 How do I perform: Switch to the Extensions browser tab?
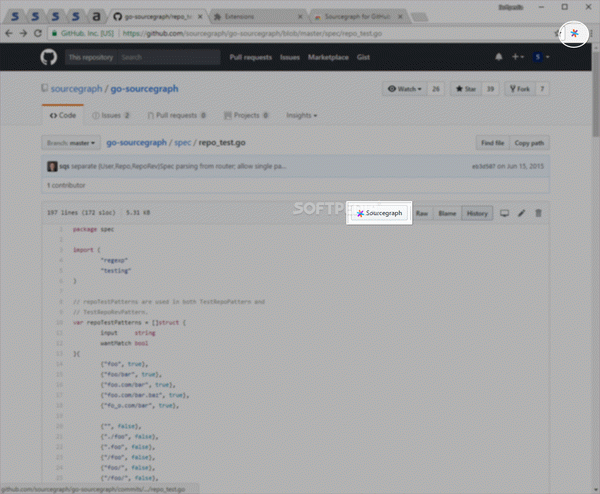pyautogui.click(x=257, y=17)
